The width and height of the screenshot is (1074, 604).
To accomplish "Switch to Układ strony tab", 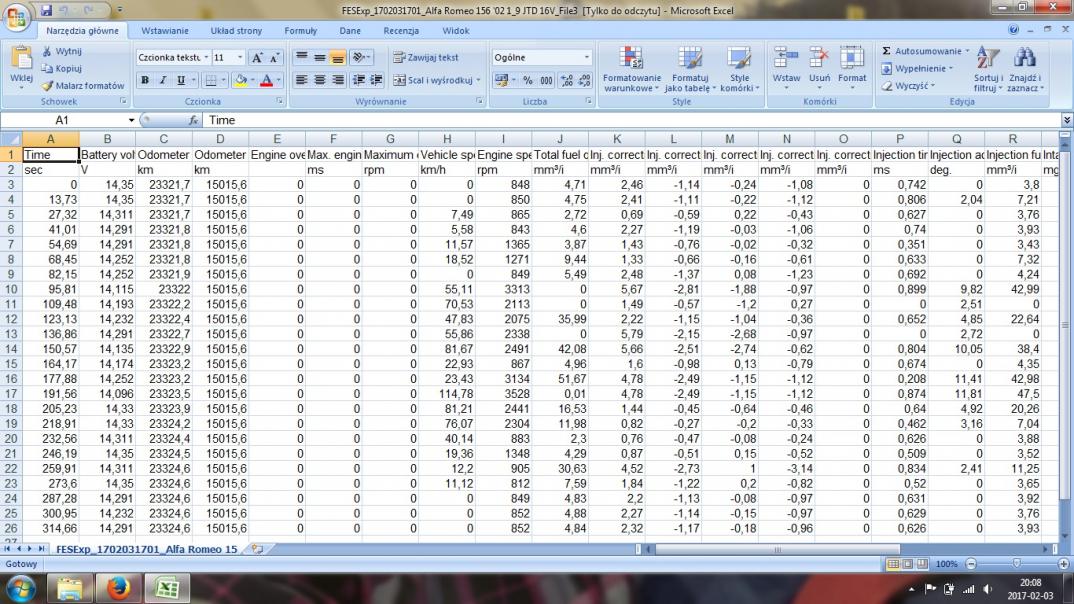I will tap(236, 31).
